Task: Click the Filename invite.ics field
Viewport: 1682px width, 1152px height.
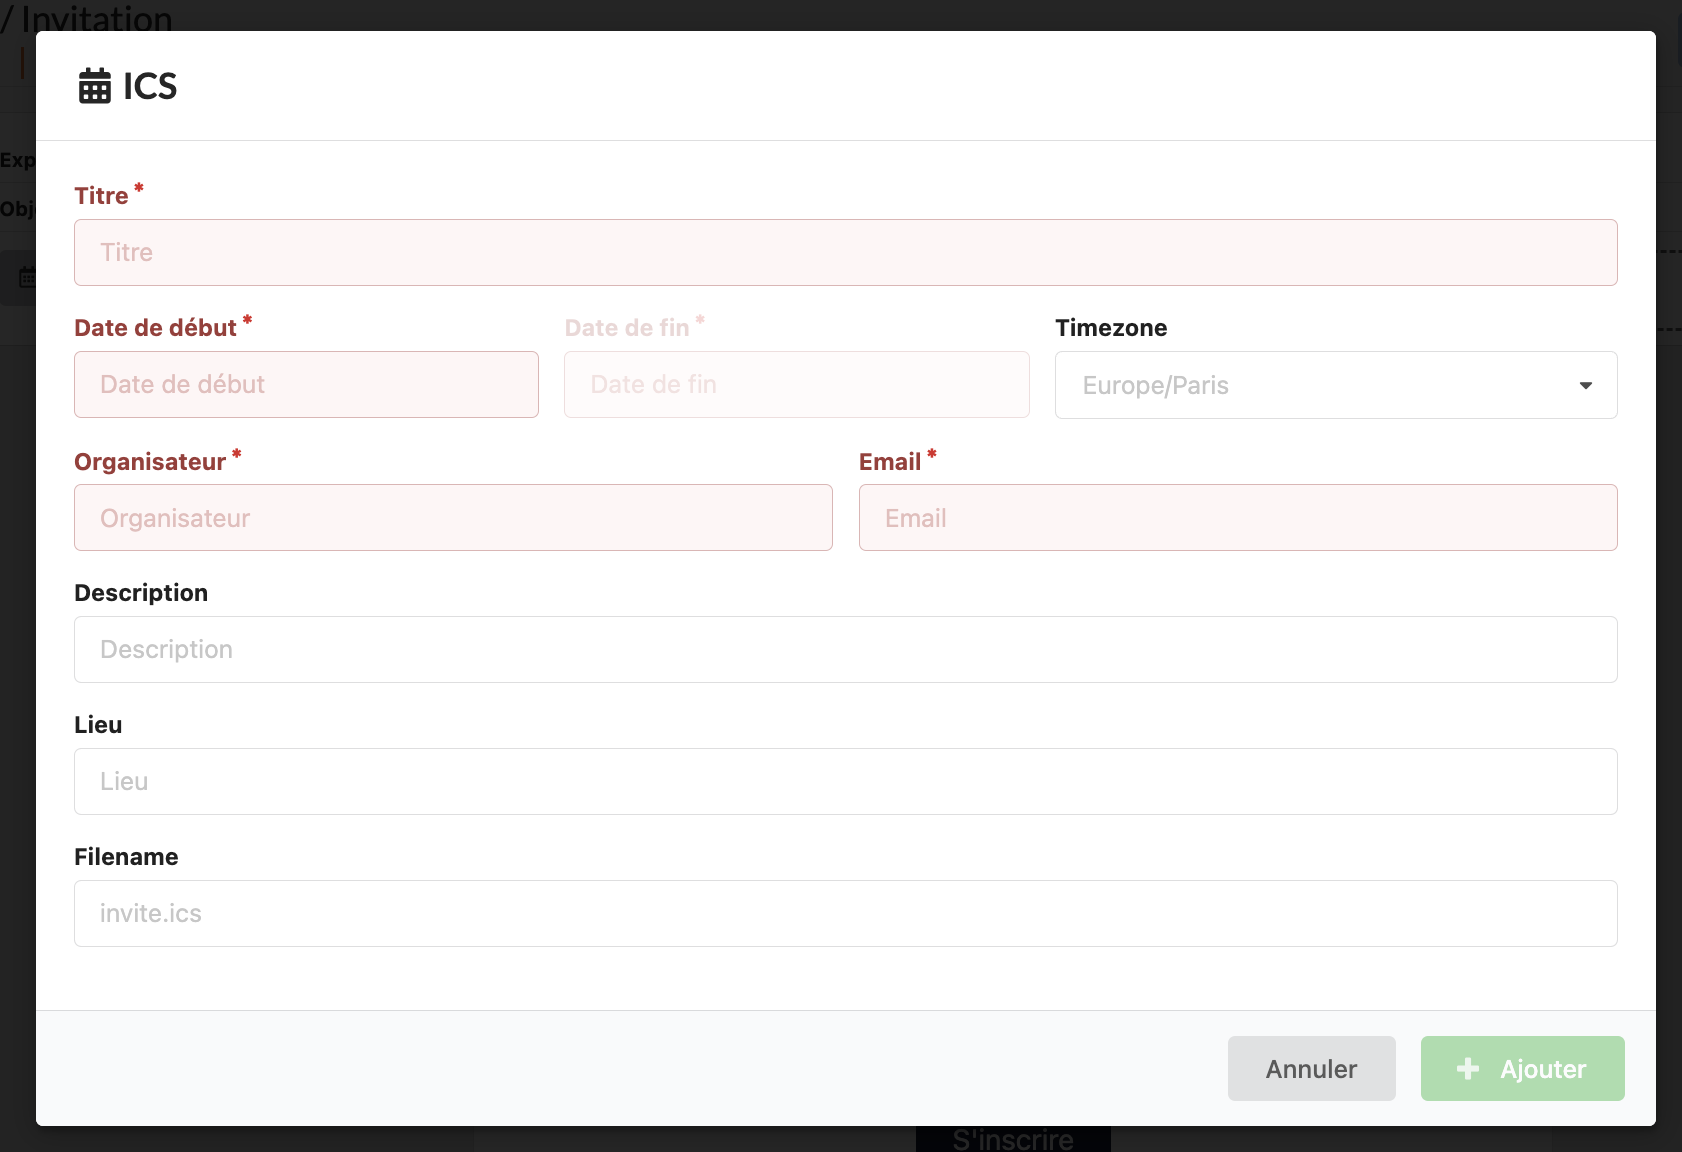Action: tap(845, 914)
